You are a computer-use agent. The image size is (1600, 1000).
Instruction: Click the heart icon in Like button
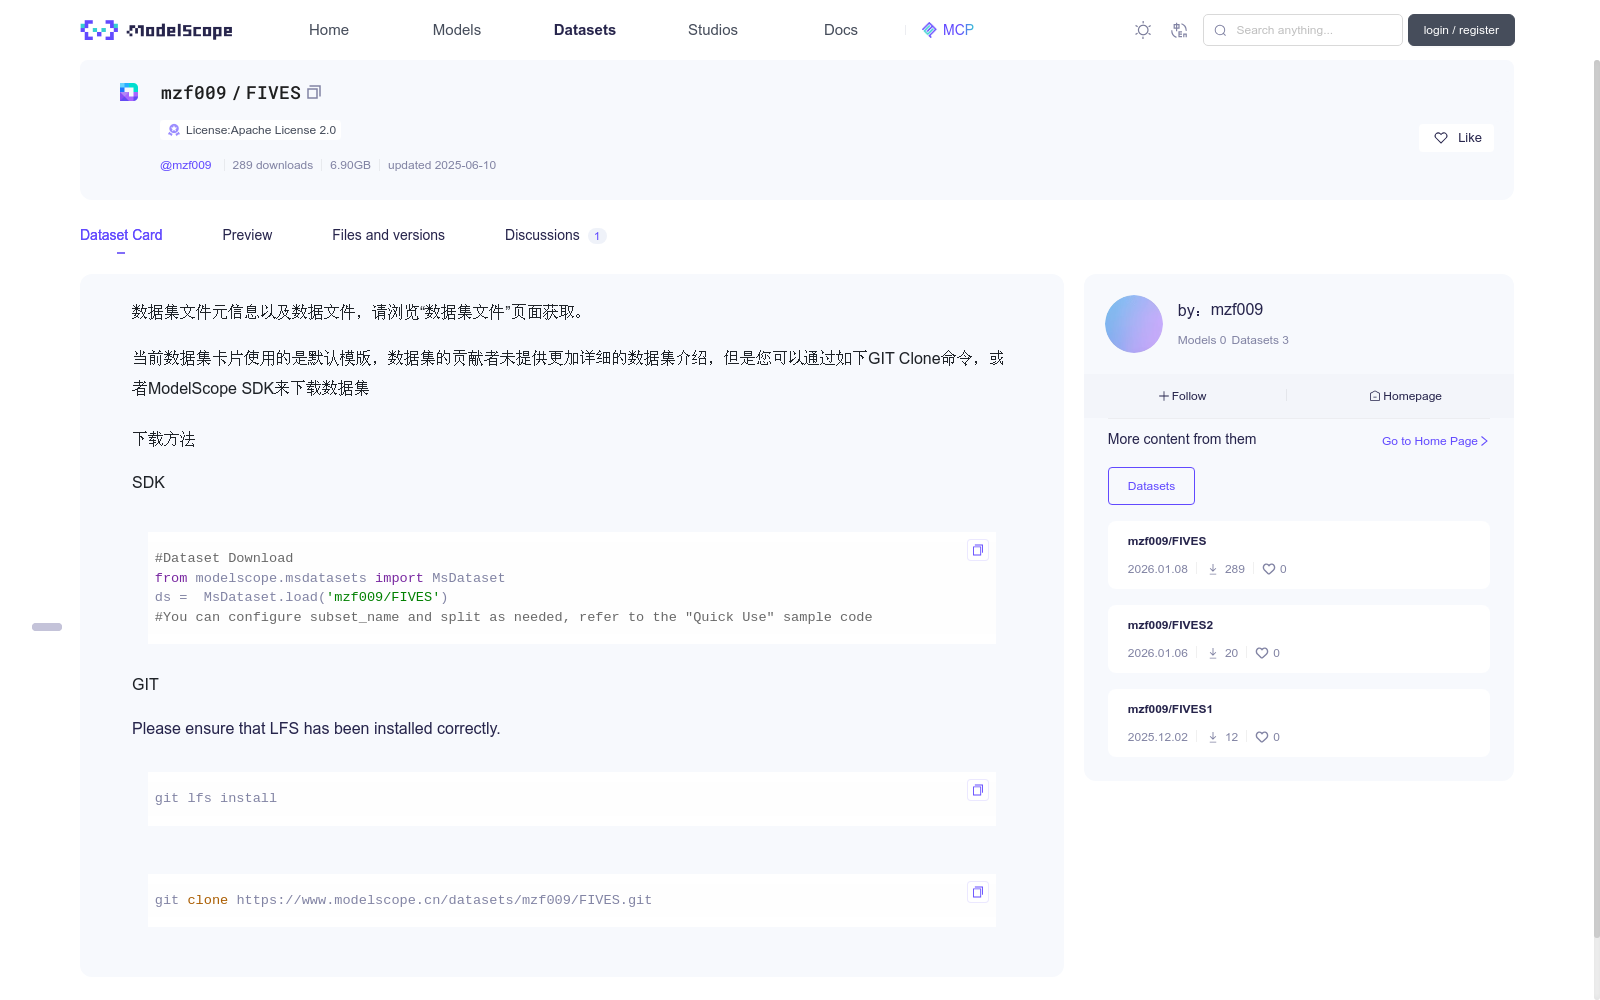point(1441,138)
